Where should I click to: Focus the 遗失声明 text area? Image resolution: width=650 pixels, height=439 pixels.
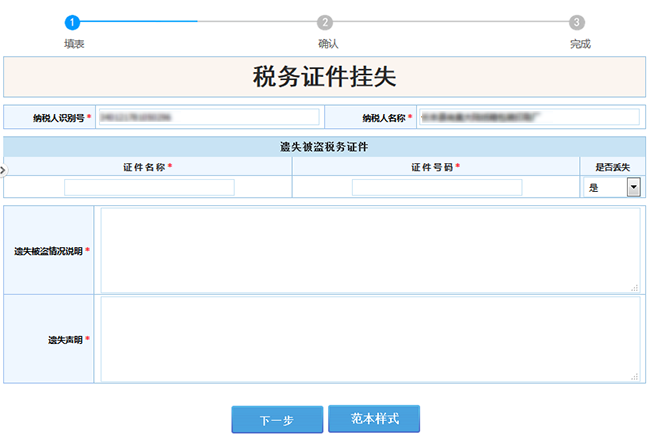click(x=370, y=339)
